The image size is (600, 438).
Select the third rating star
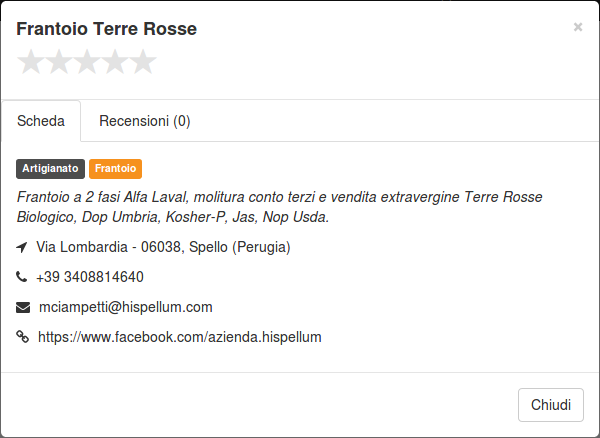point(87,62)
